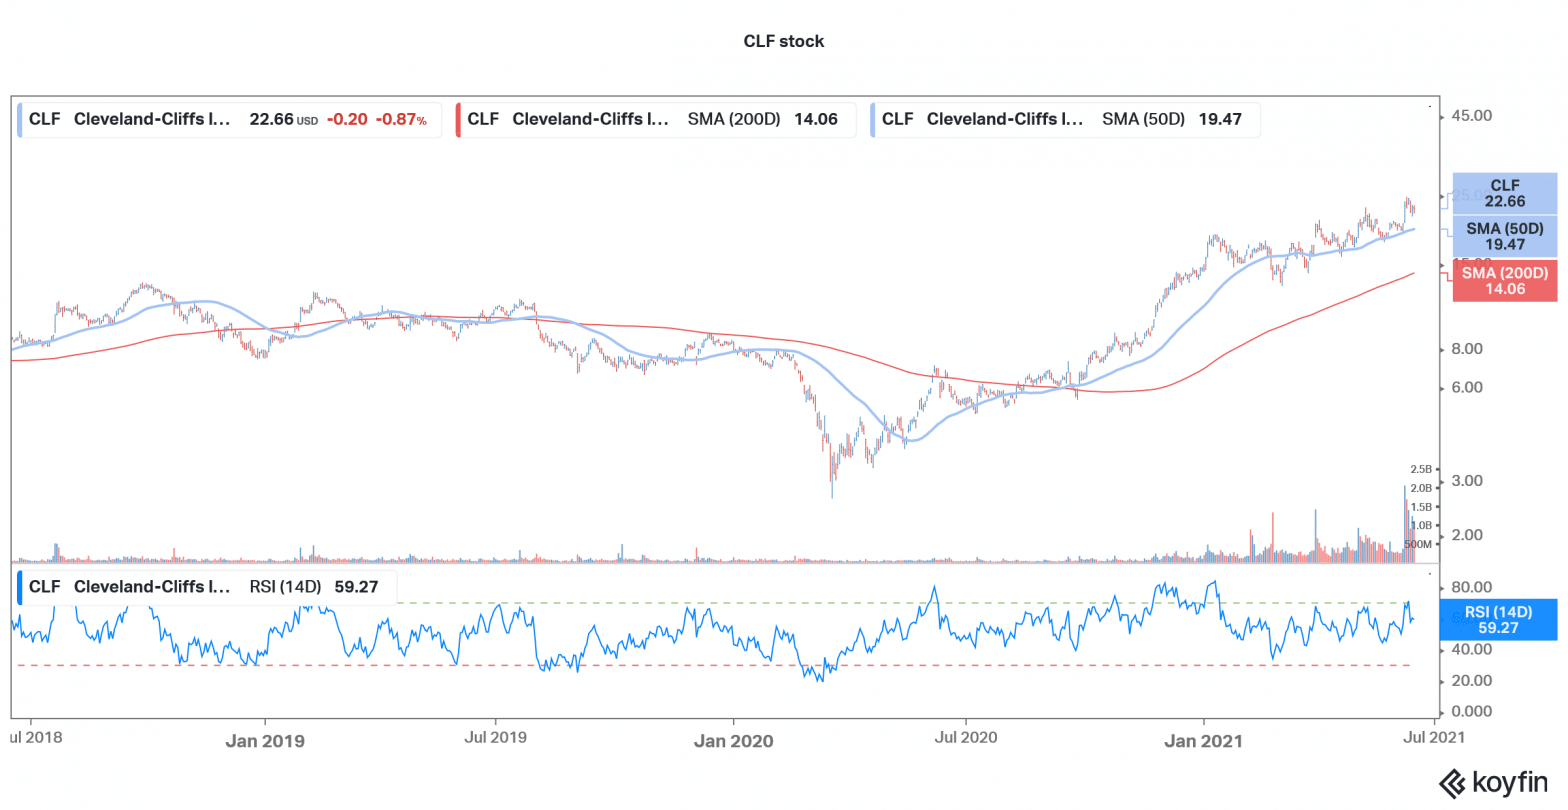
Task: Click the "0.000" RSI axis label
Action: [x=1471, y=712]
